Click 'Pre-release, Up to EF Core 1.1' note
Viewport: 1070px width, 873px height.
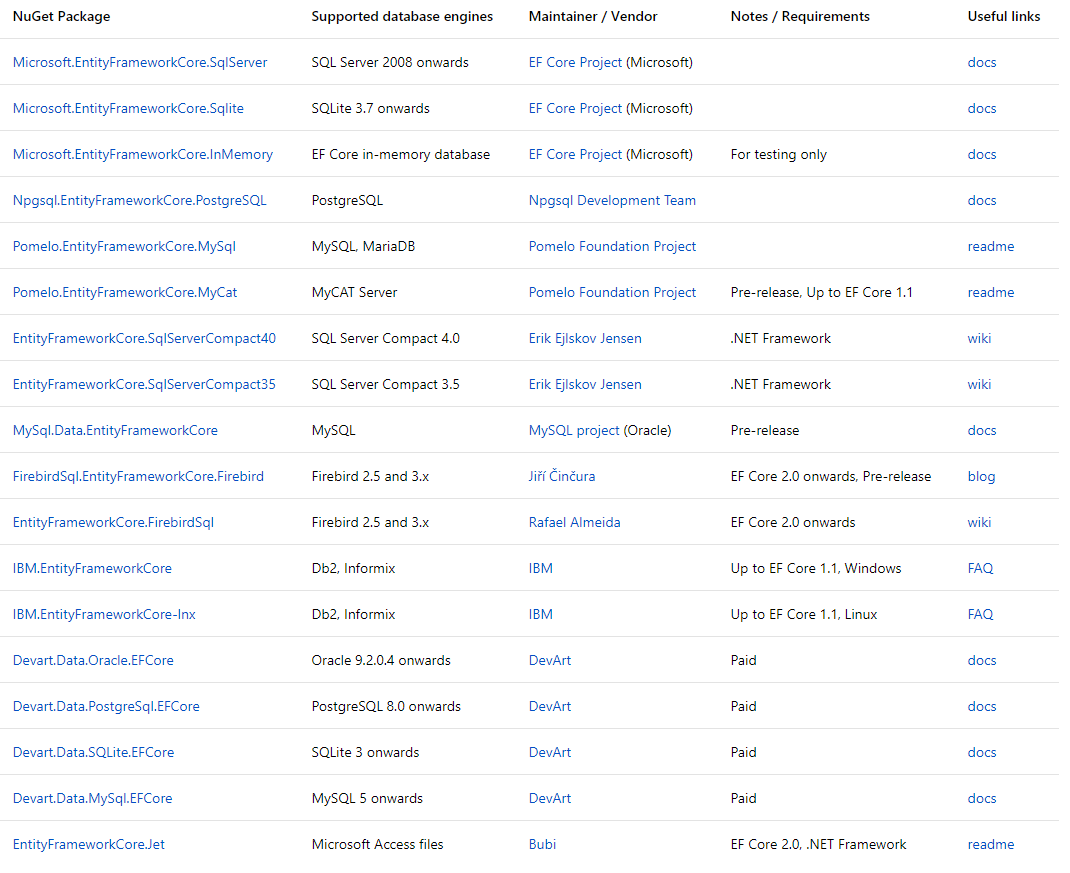[822, 292]
